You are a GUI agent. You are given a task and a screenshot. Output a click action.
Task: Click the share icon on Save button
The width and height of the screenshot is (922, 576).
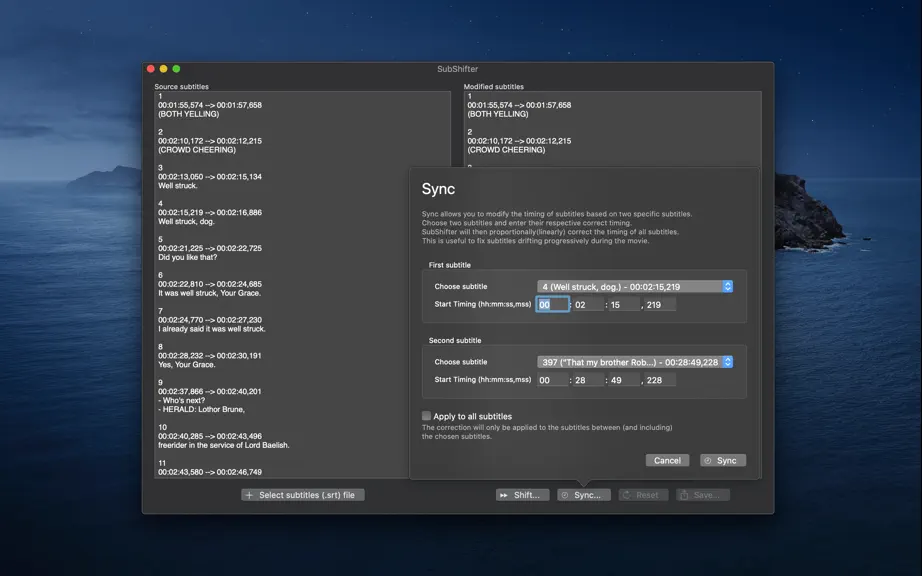[684, 495]
